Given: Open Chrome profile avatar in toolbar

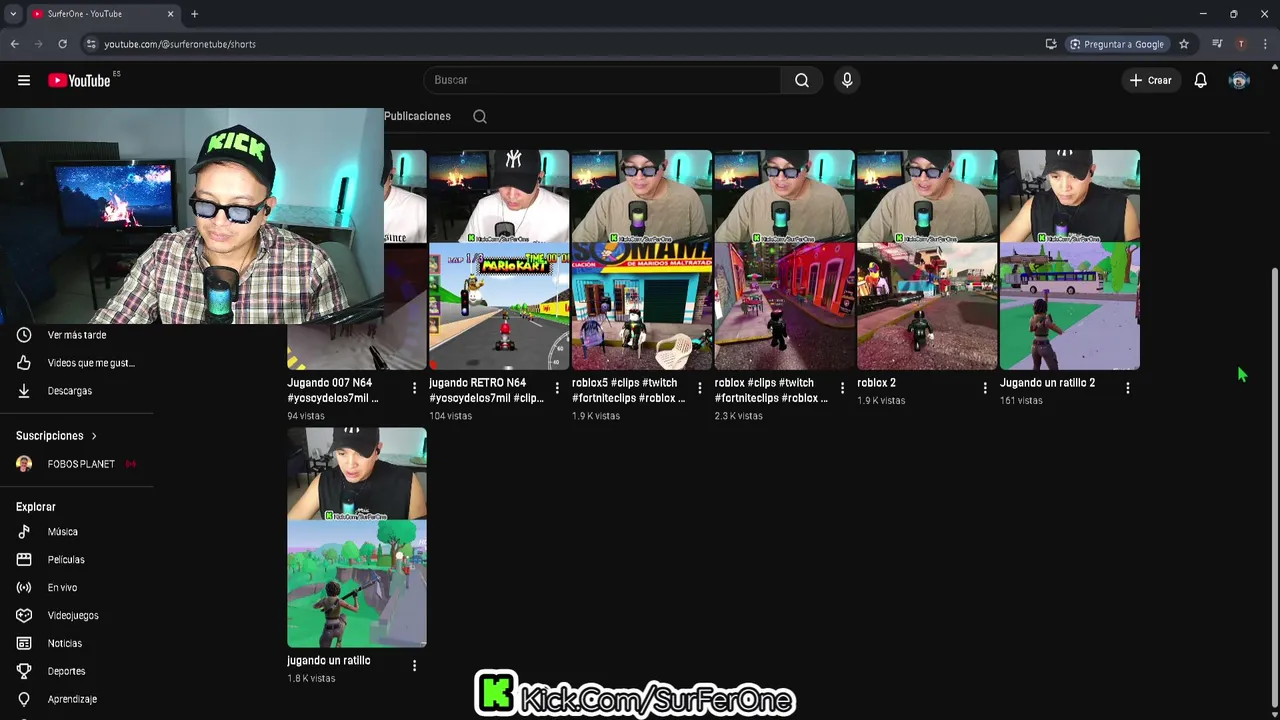Looking at the screenshot, I should click(x=1241, y=44).
